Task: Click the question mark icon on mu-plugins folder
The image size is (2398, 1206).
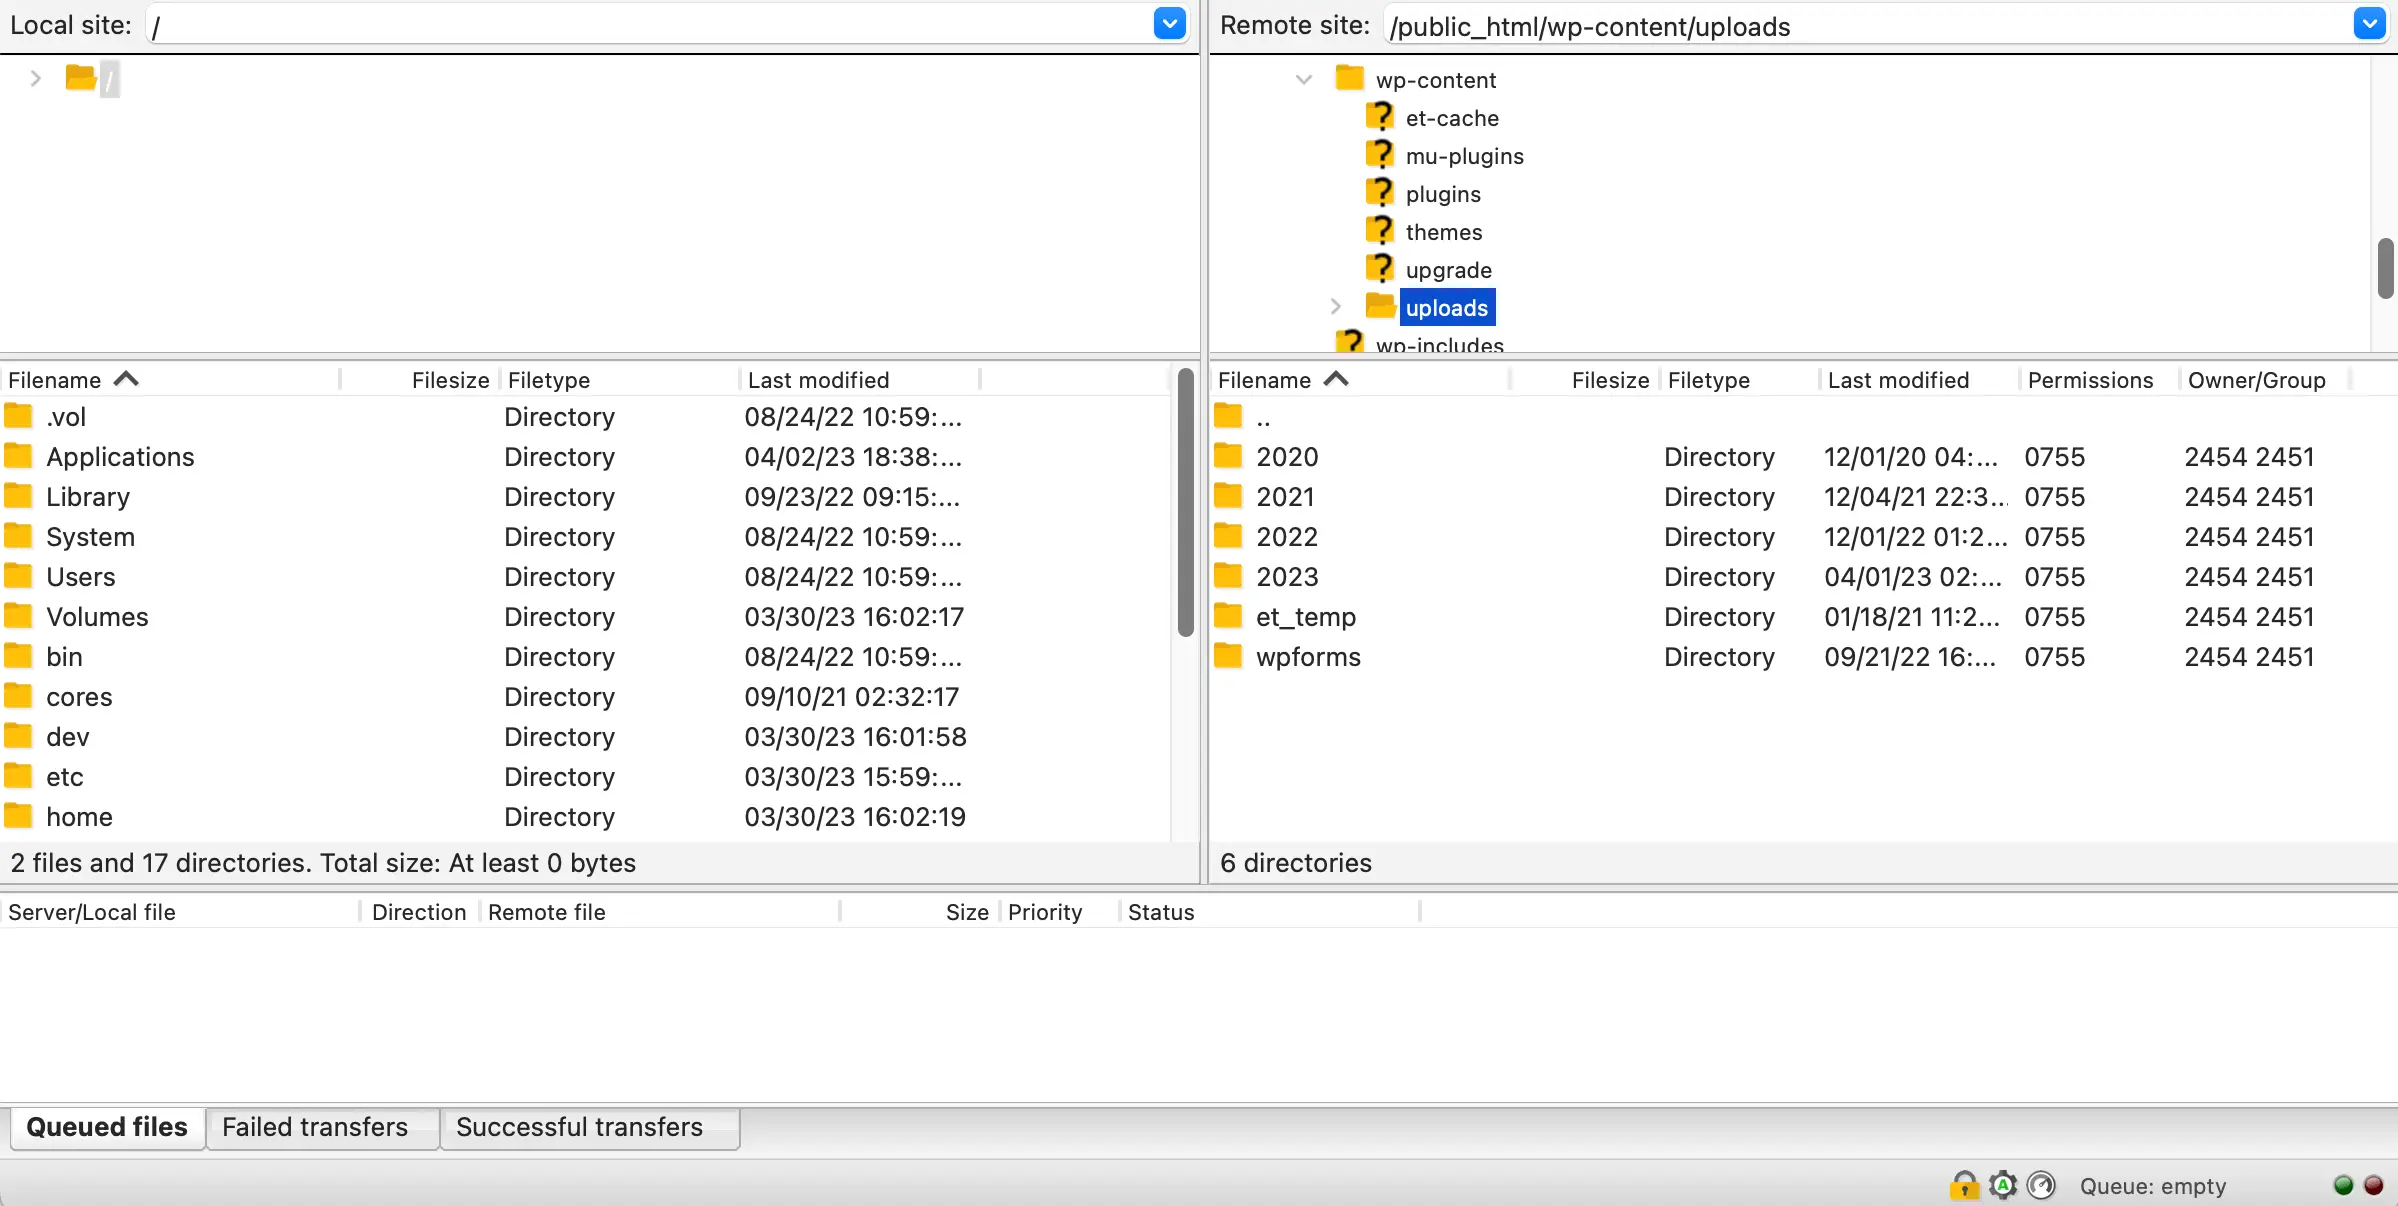Action: point(1378,155)
